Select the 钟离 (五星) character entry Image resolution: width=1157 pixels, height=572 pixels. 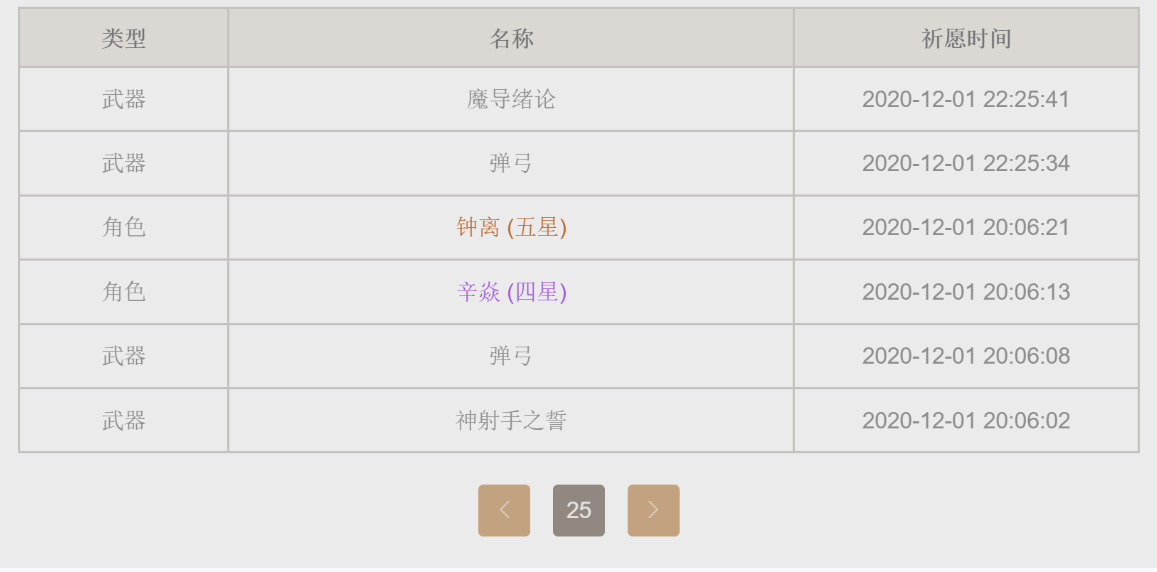(x=511, y=227)
